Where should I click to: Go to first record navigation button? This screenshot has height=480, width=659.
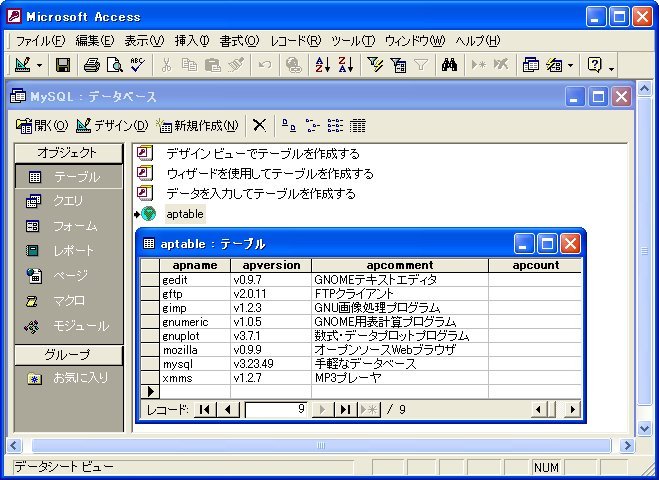205,409
